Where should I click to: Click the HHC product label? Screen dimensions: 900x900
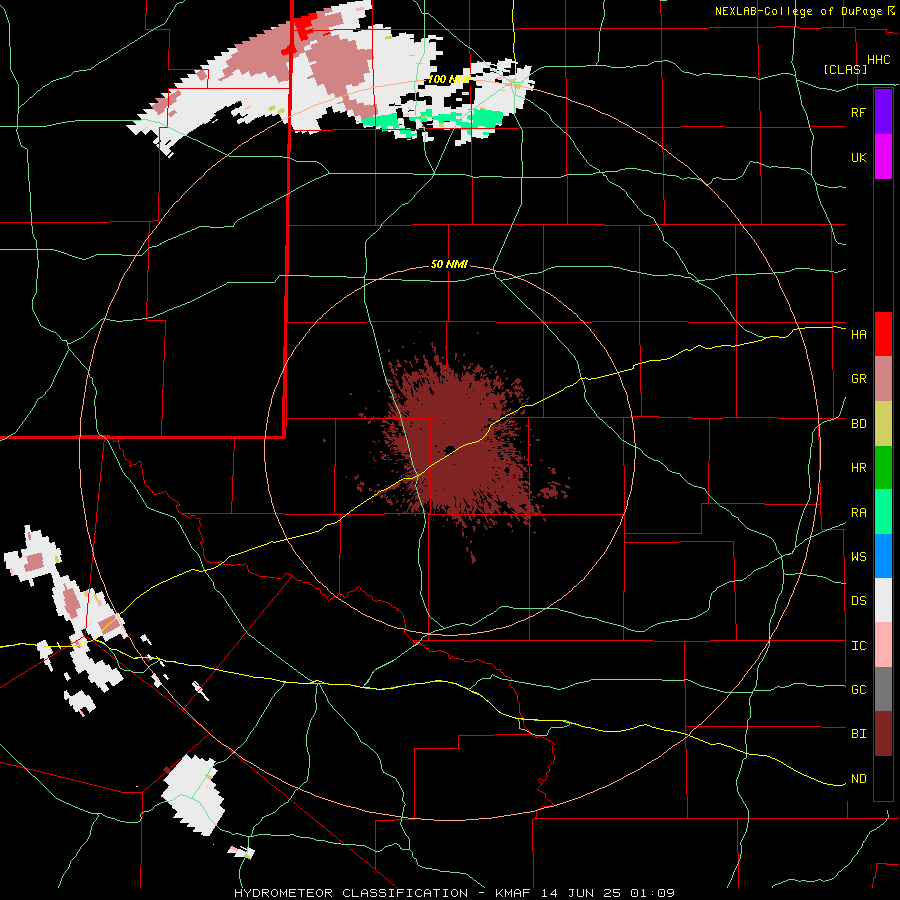click(879, 60)
